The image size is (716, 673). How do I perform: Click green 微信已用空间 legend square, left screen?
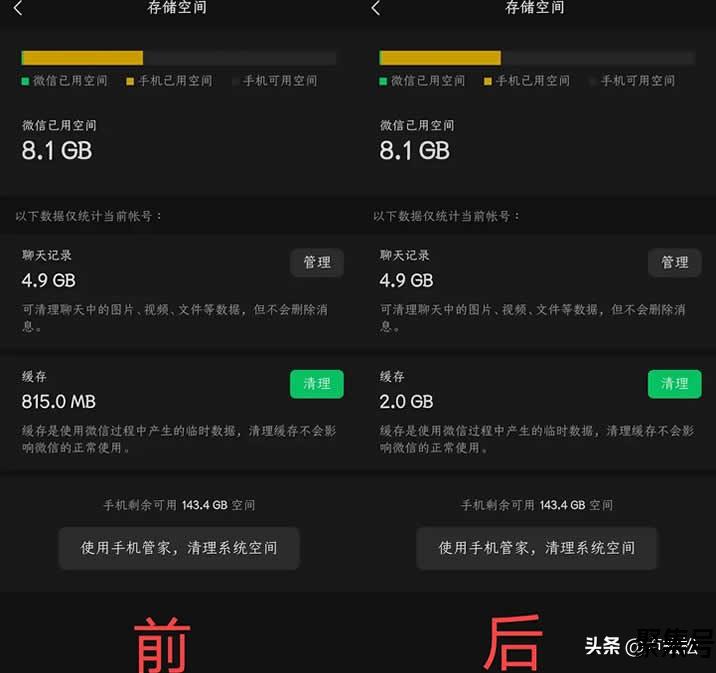(x=26, y=81)
